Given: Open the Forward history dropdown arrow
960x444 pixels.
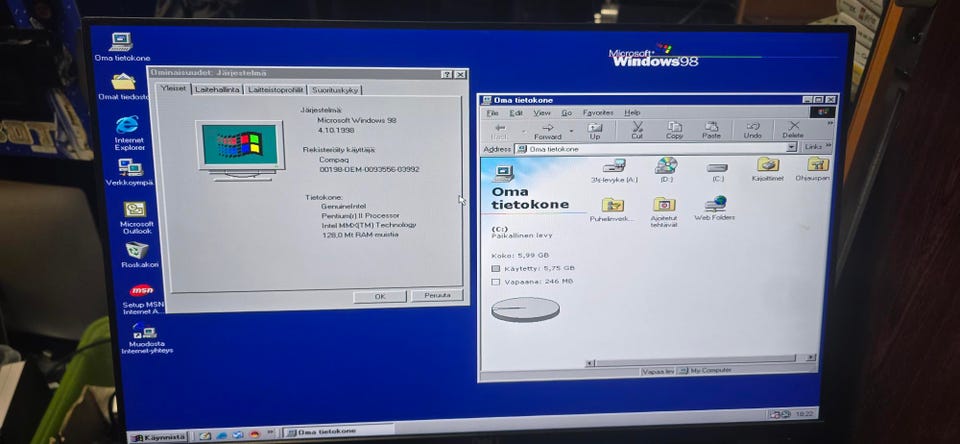Looking at the screenshot, I should click(x=571, y=131).
